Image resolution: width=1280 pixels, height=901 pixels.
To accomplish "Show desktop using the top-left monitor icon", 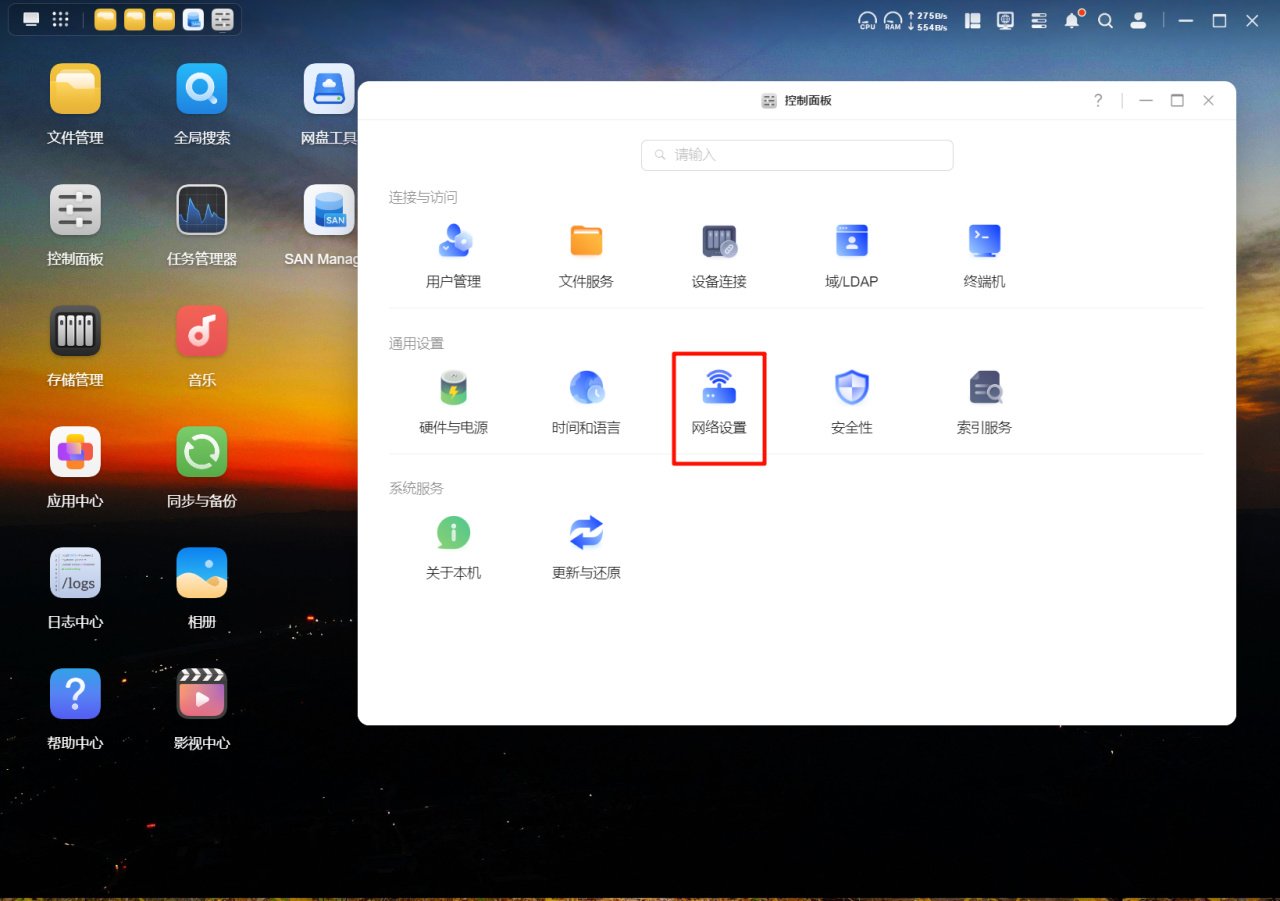I will pos(31,19).
